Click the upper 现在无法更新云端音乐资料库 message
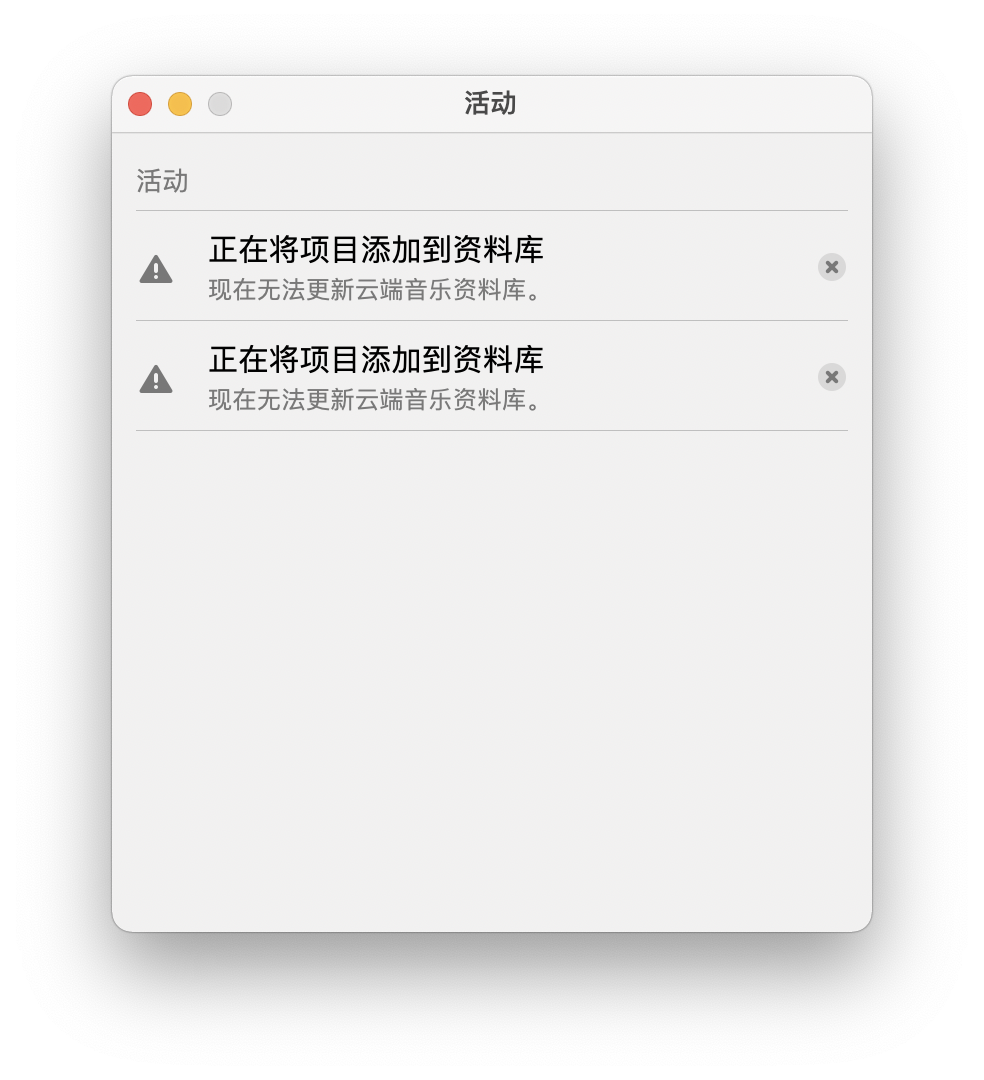Image resolution: width=984 pixels, height=1080 pixels. [x=375, y=289]
